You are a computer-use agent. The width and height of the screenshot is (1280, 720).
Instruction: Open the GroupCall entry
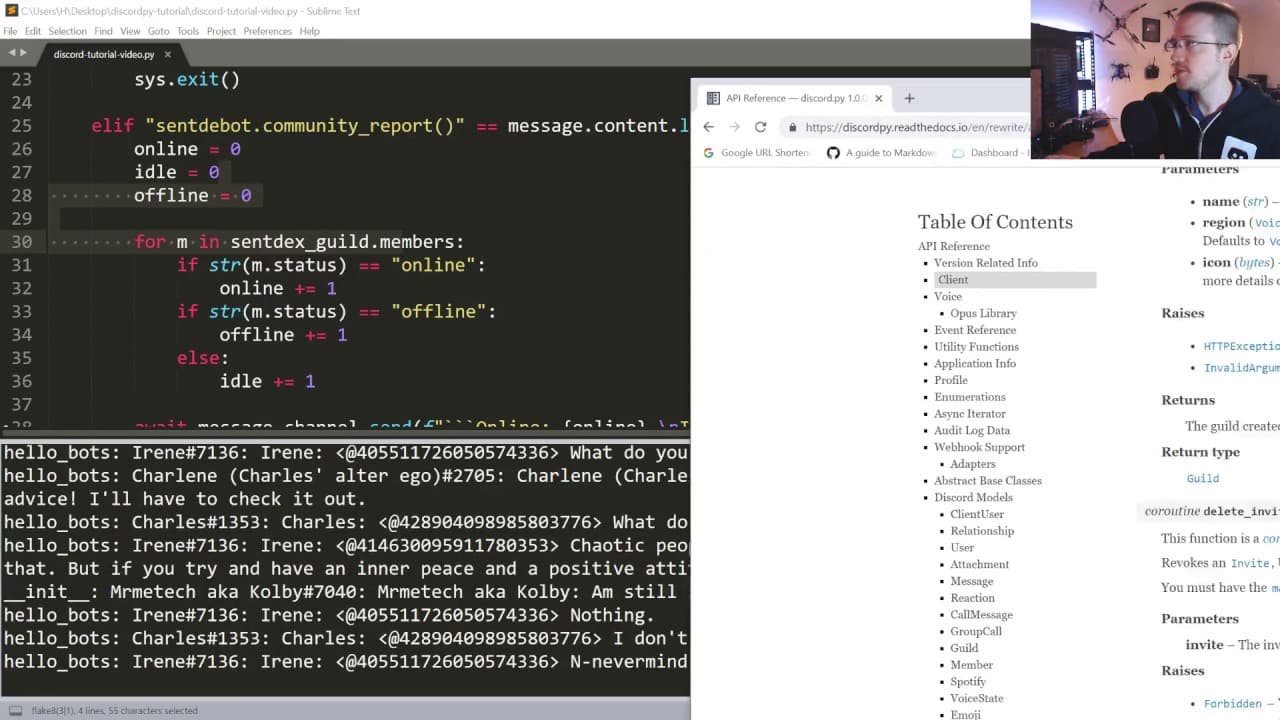[976, 632]
